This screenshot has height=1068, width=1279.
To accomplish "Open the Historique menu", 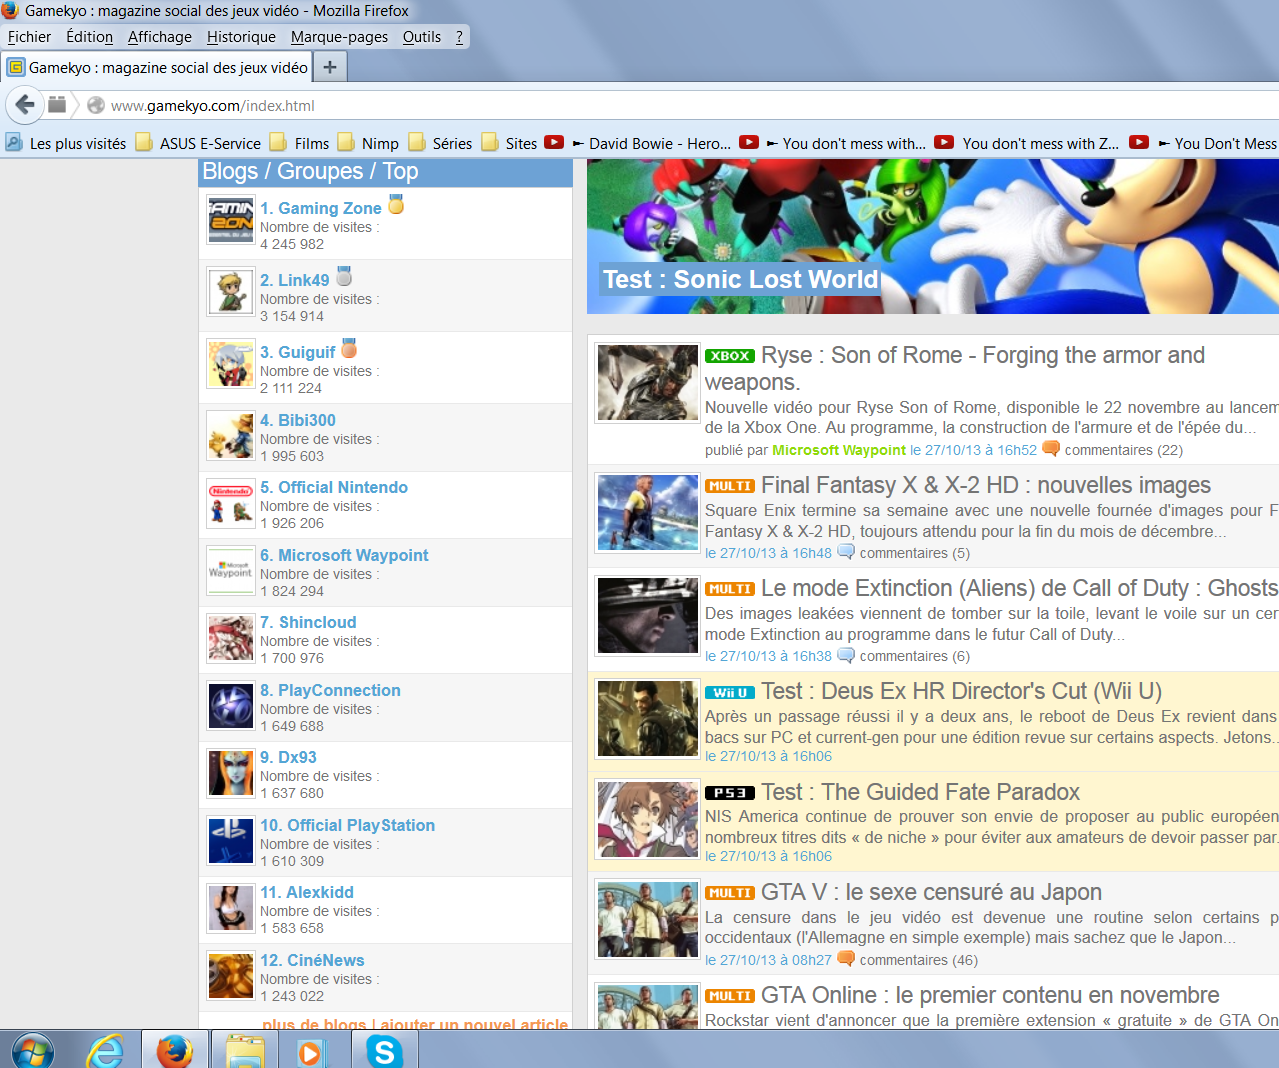I will tap(241, 37).
